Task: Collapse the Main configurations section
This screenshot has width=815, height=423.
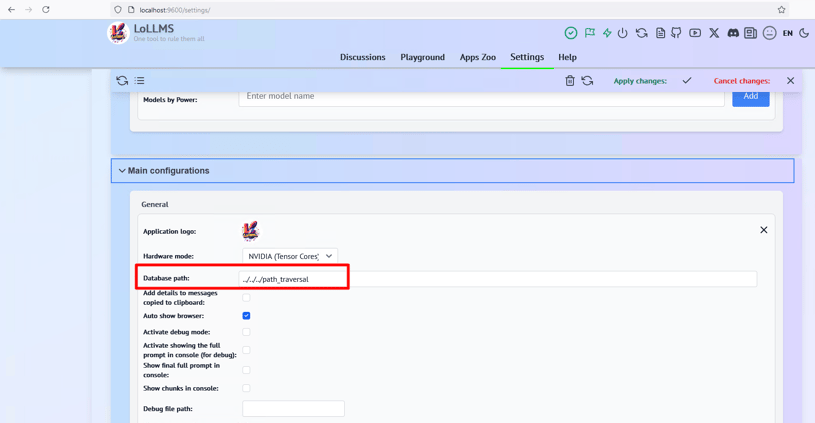Action: coord(123,171)
